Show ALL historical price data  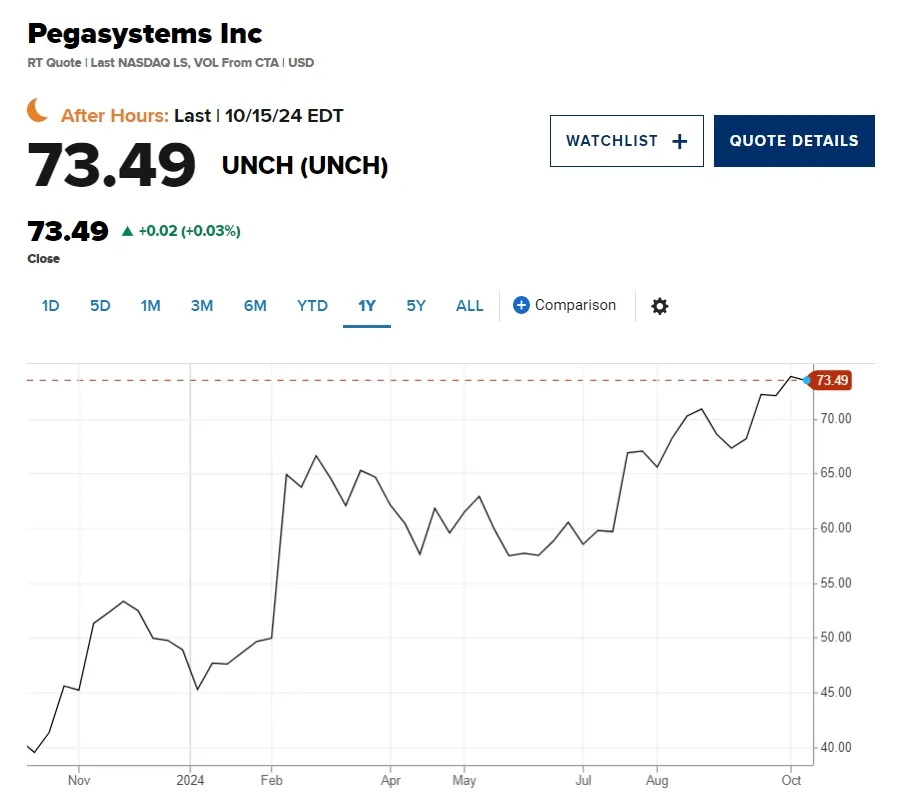[469, 306]
